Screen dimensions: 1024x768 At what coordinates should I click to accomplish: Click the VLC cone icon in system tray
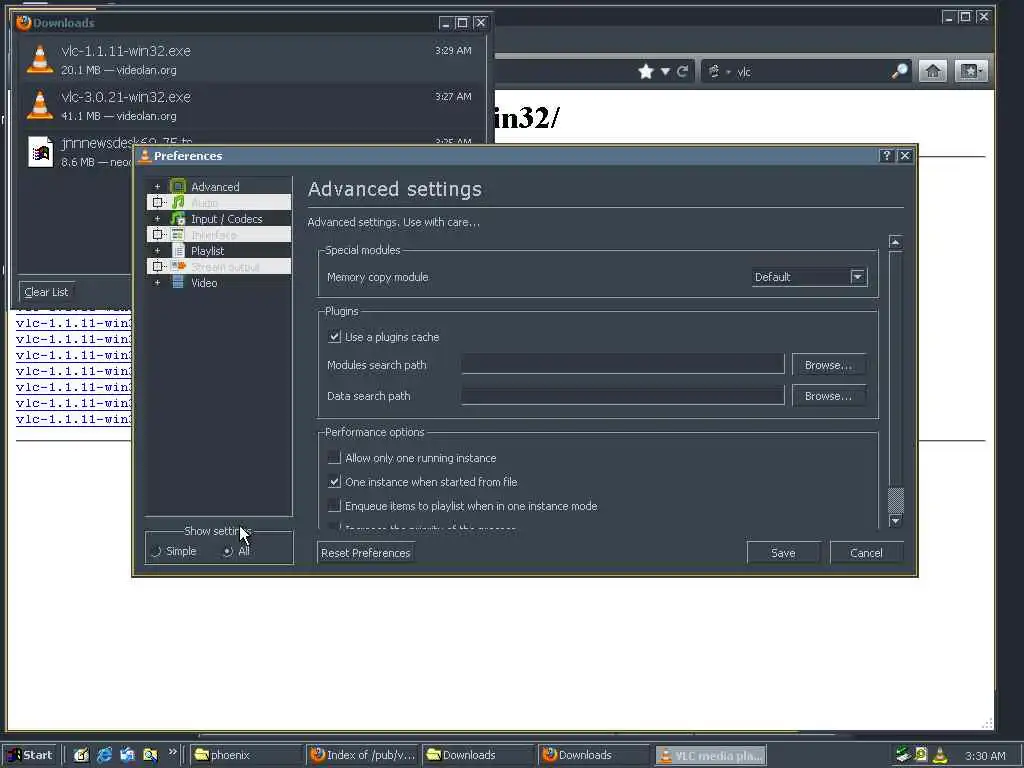click(x=940, y=755)
